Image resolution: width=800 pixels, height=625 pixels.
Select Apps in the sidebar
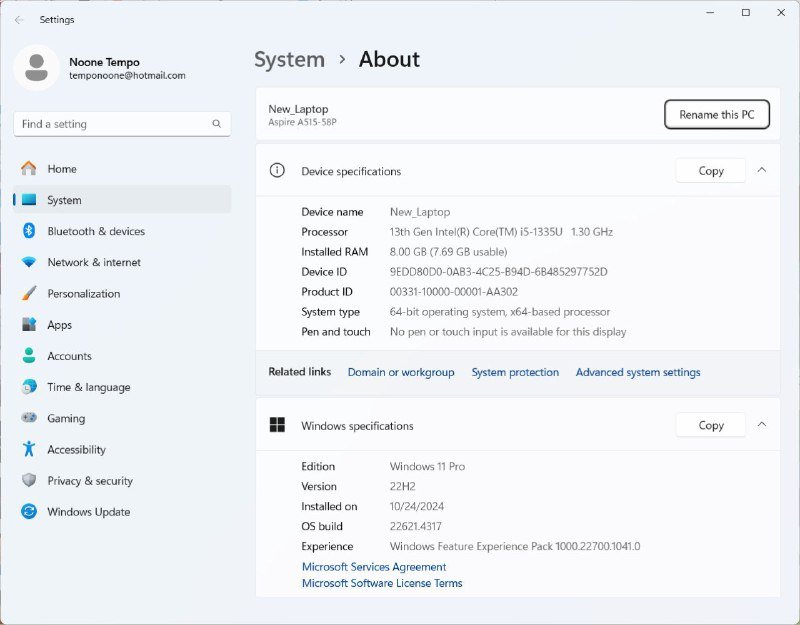(122, 324)
